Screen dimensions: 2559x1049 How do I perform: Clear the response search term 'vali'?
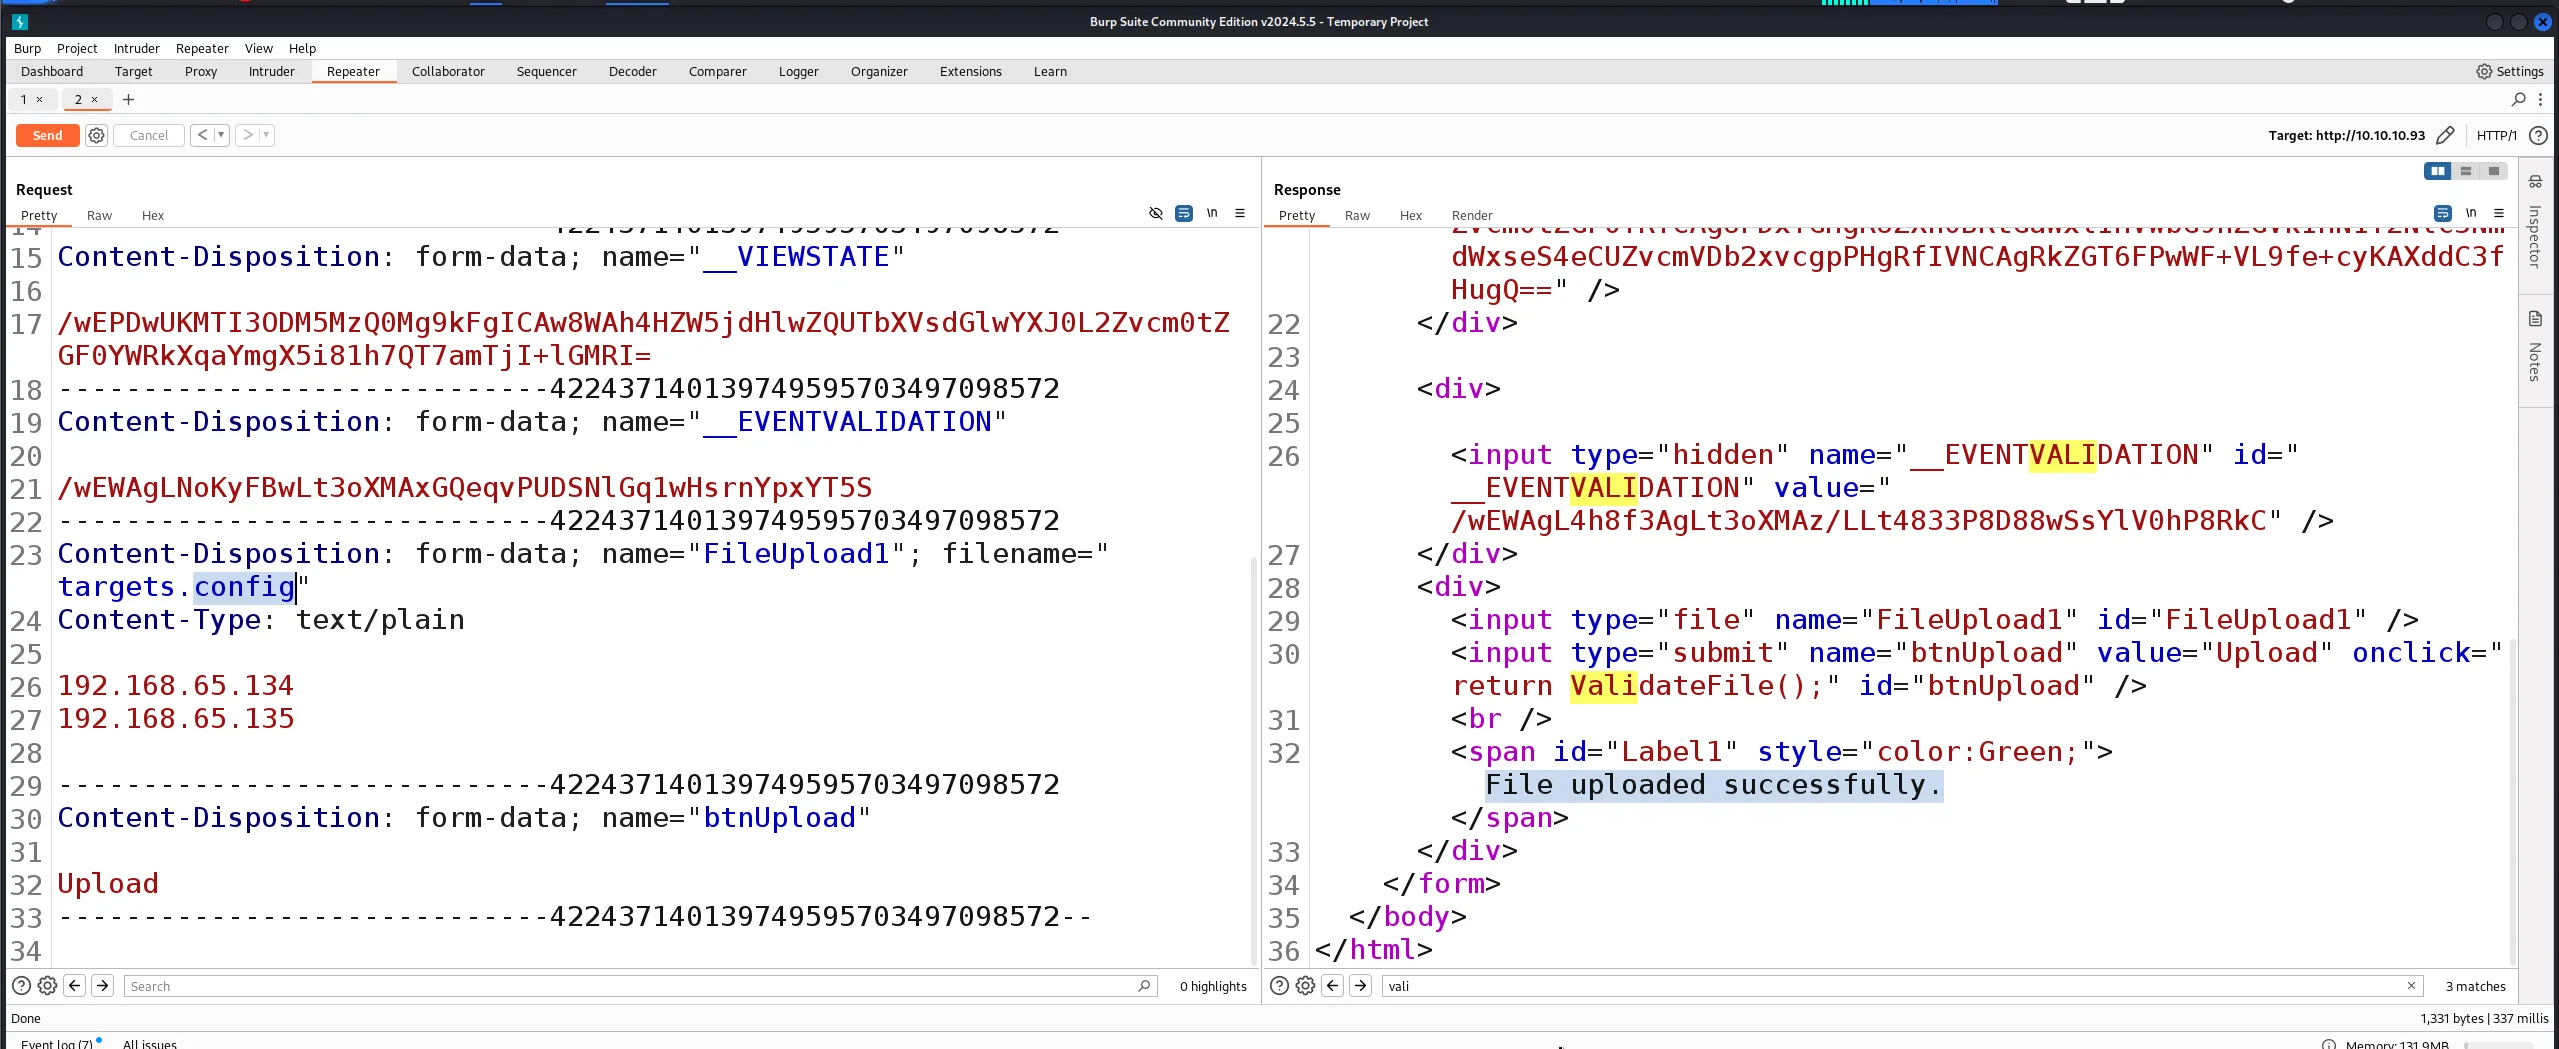2411,986
